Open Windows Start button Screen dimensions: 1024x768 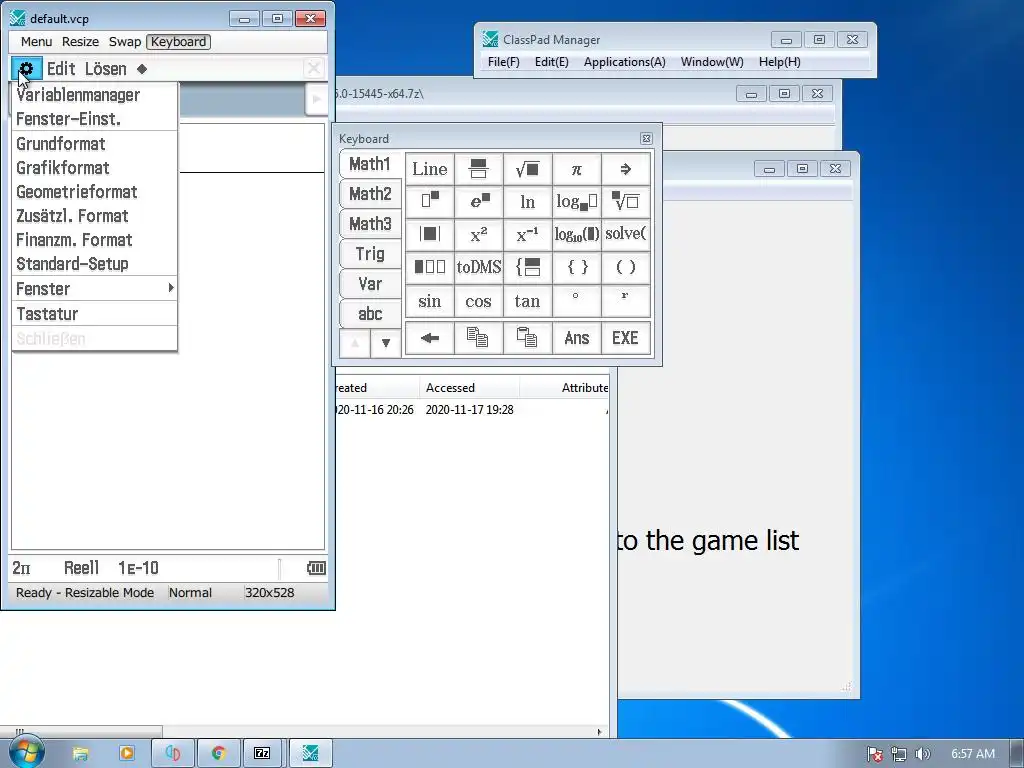tap(26, 753)
